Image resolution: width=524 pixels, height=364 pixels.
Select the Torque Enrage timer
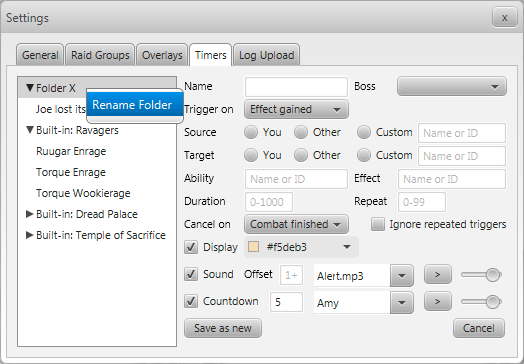pos(97,172)
